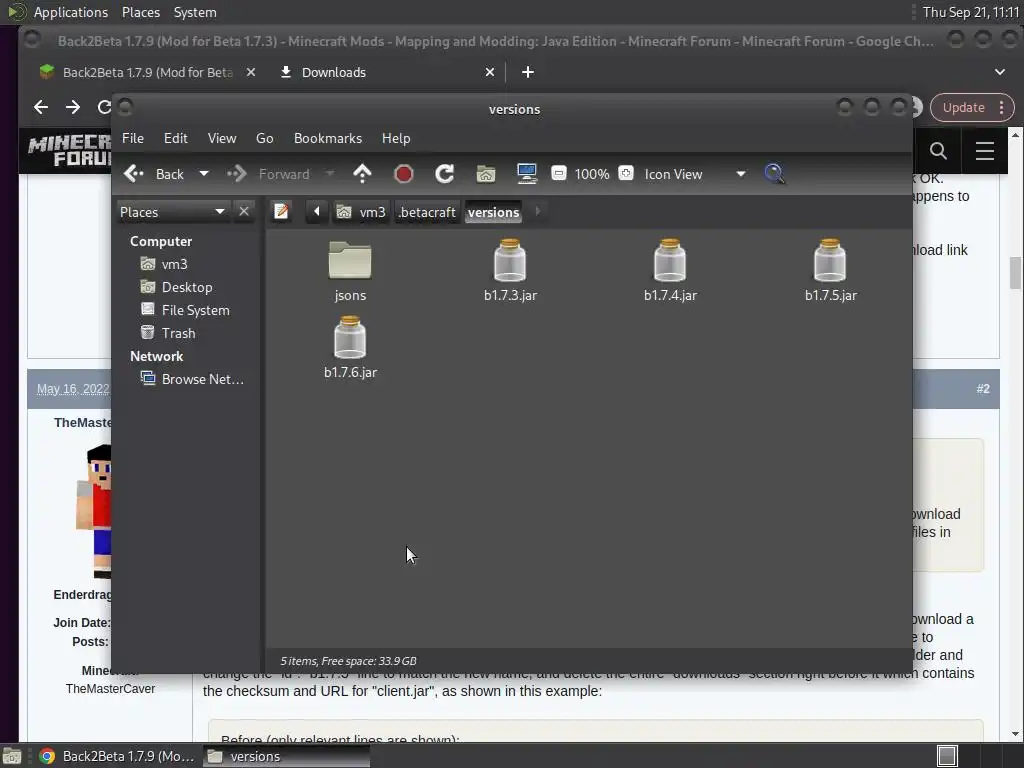This screenshot has width=1024, height=768.
Task: Open Chrome's three-dot menu
Action: coord(1001,107)
